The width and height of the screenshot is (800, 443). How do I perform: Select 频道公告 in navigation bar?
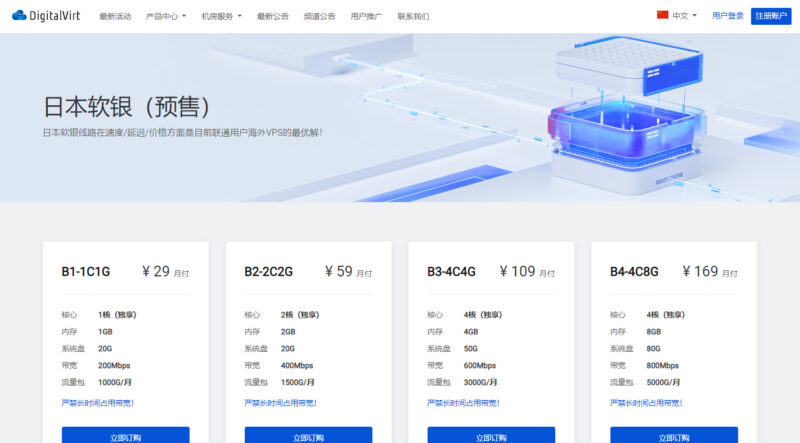[319, 17]
